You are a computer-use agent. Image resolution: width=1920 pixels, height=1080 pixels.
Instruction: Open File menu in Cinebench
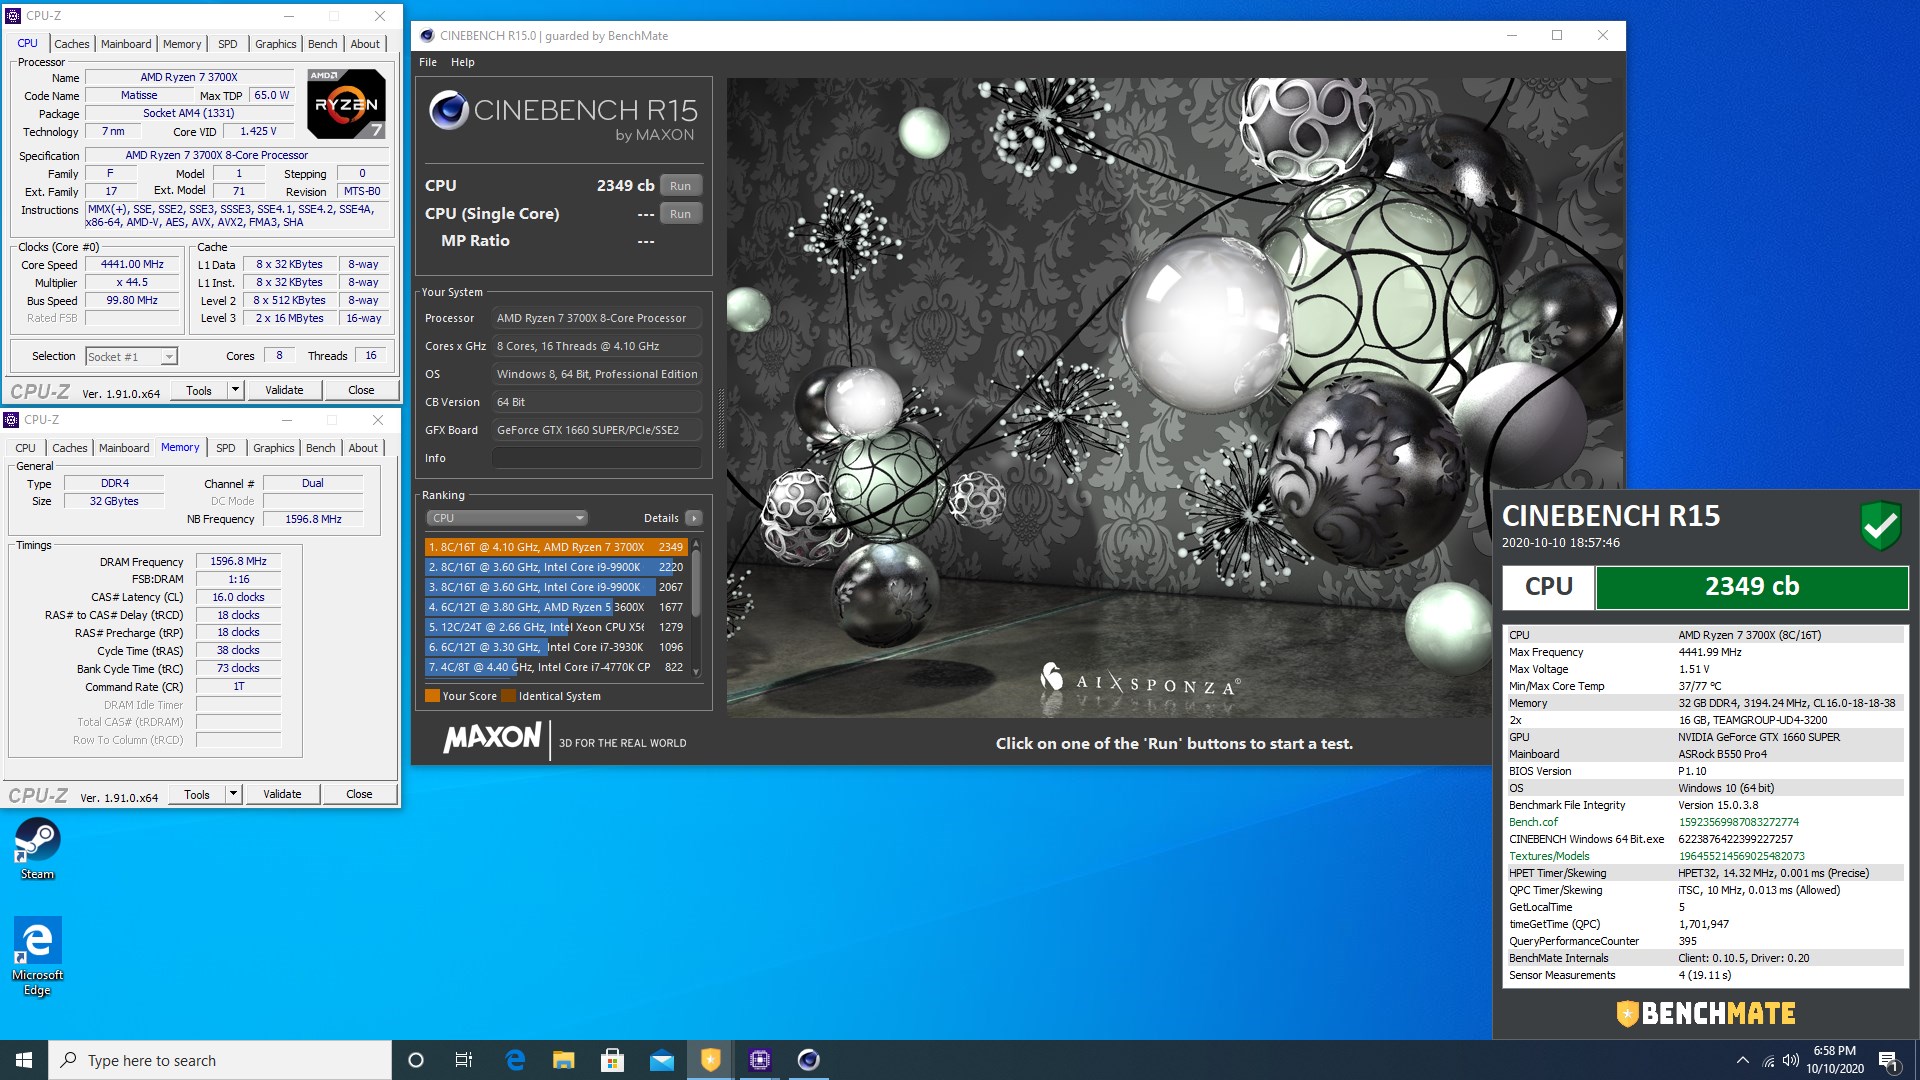(428, 62)
